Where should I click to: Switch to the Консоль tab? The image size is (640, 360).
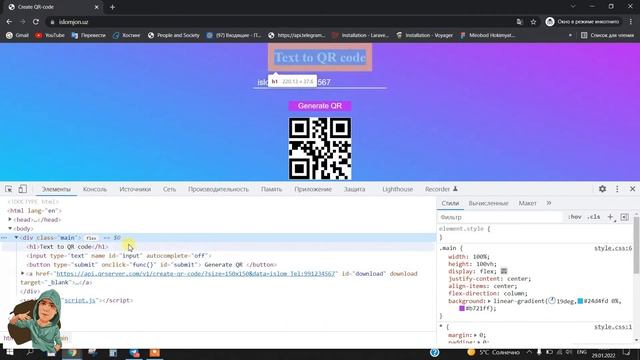point(95,189)
